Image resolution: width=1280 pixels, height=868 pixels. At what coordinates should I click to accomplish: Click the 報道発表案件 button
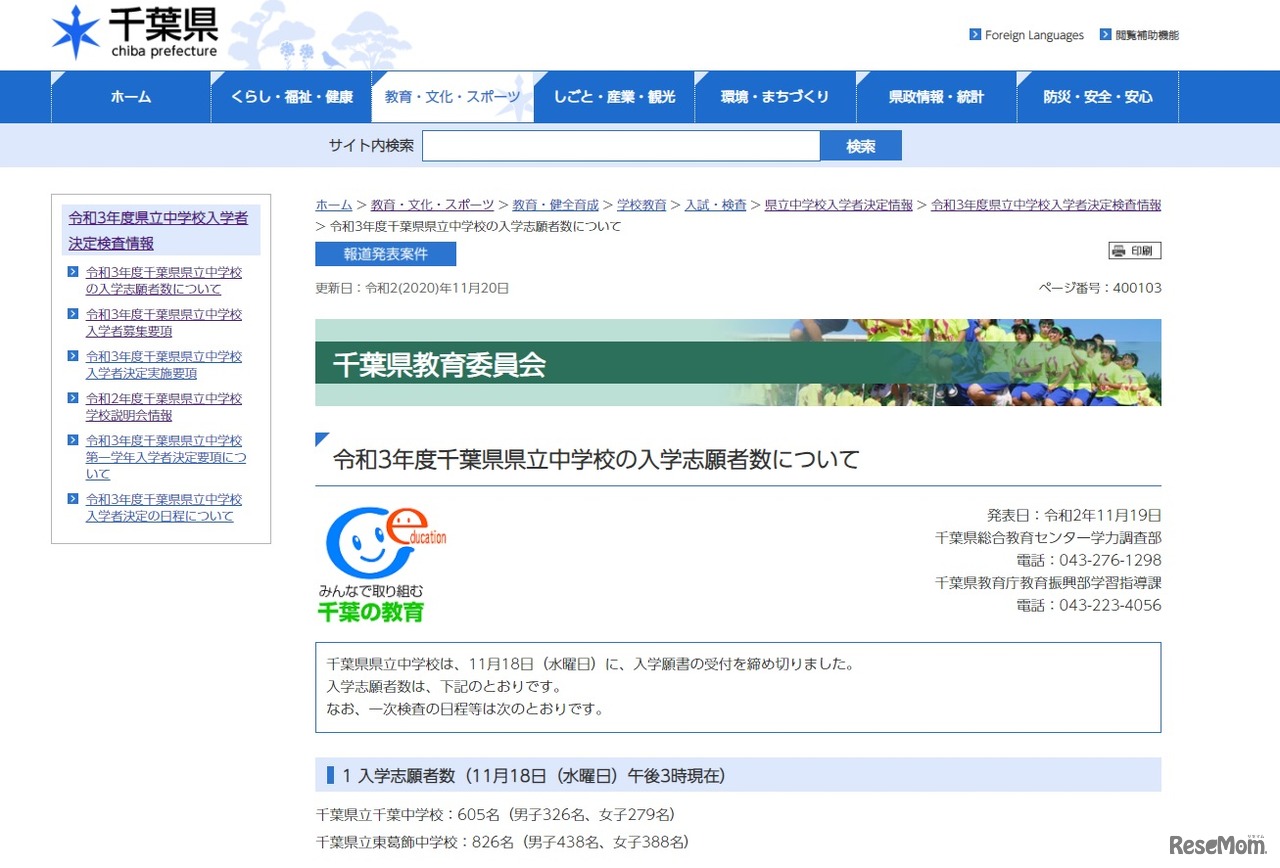tap(385, 253)
